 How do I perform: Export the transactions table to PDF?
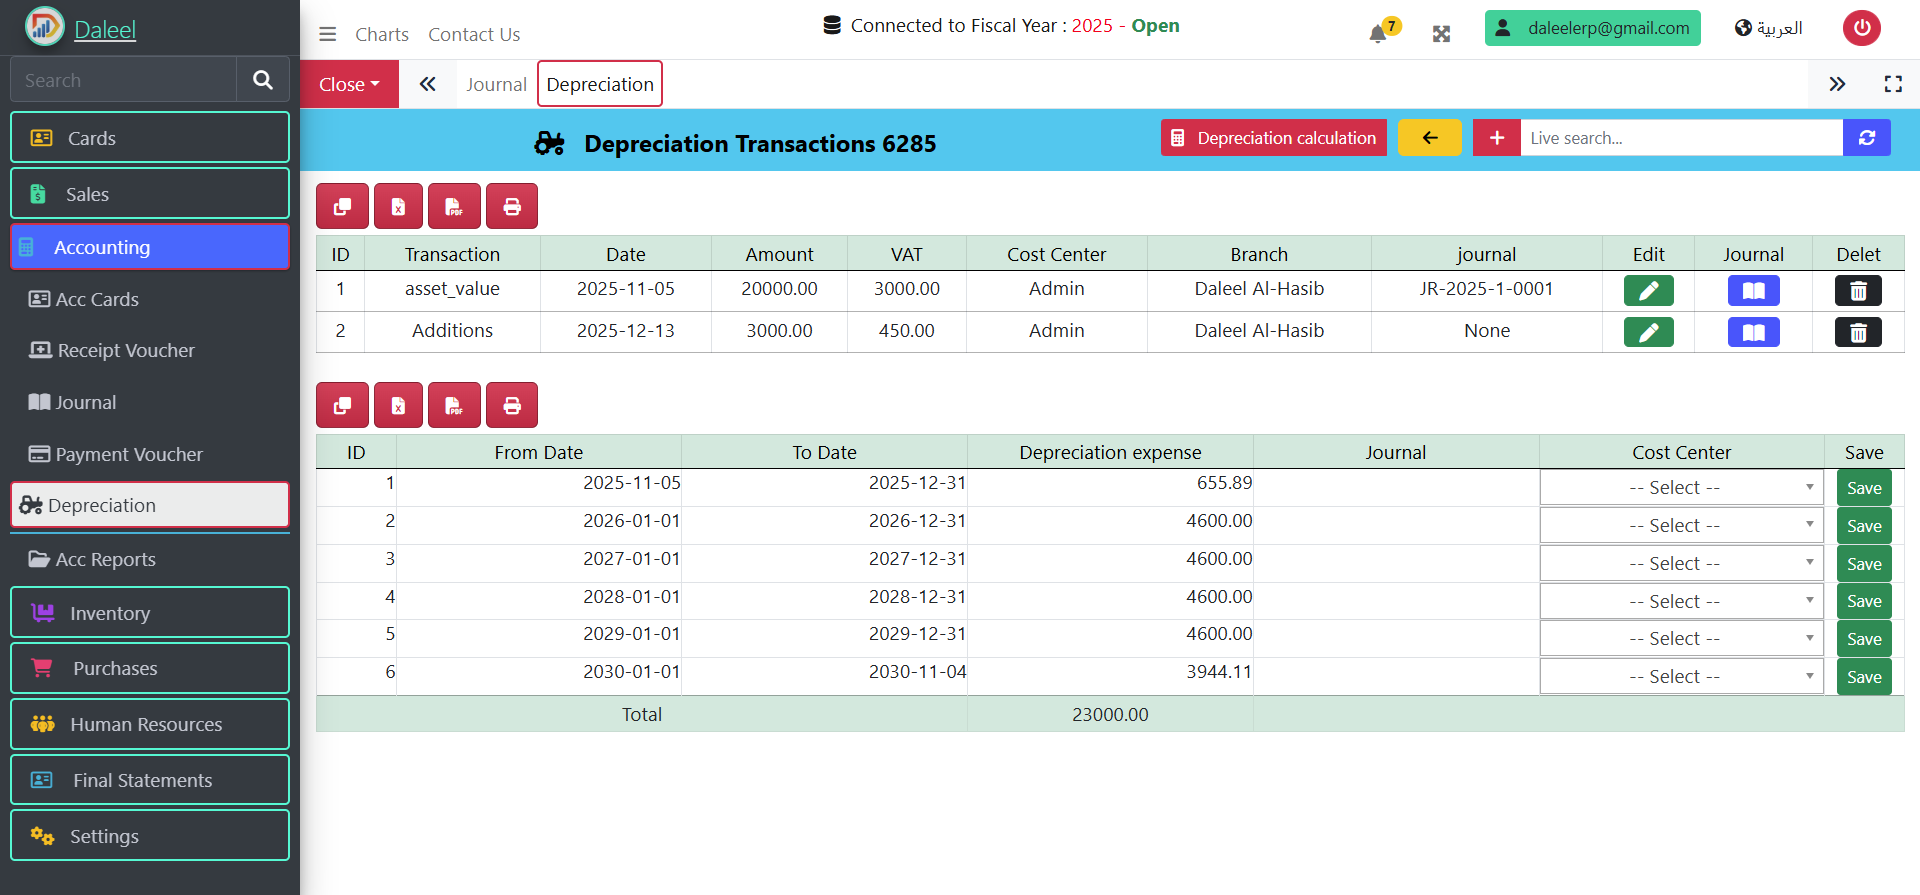454,207
